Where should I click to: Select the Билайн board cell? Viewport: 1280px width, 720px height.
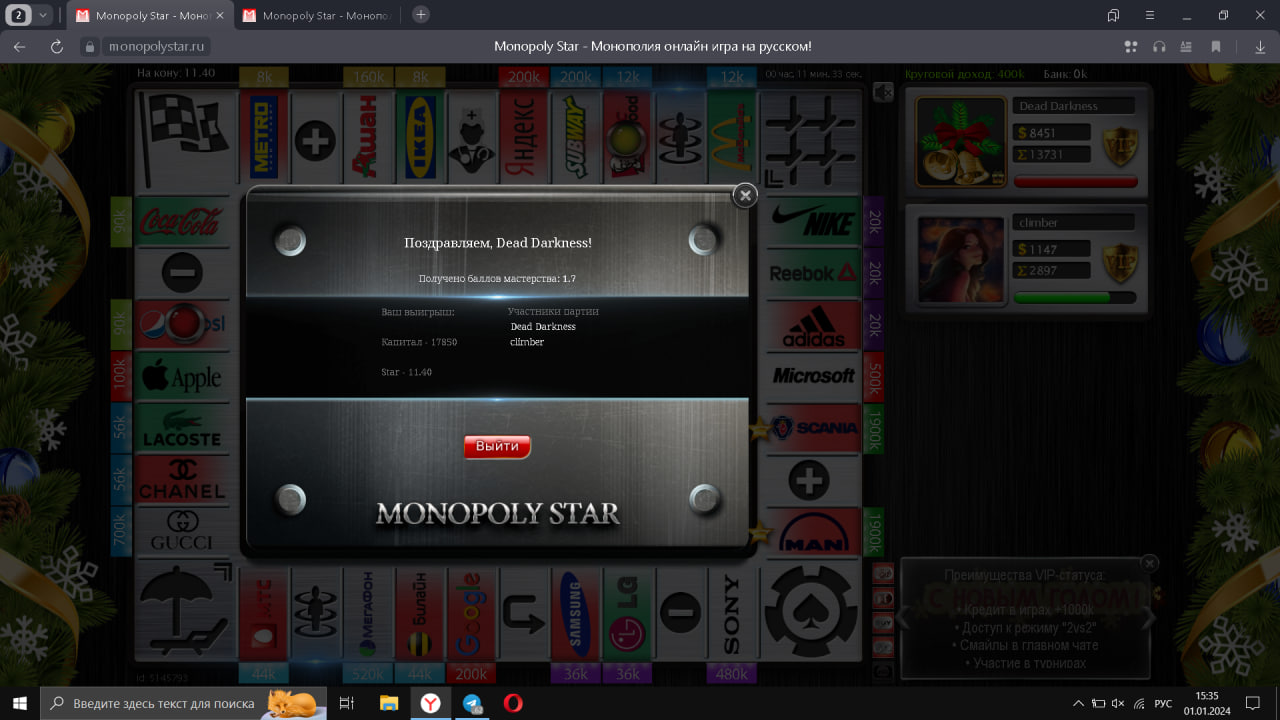click(x=419, y=612)
